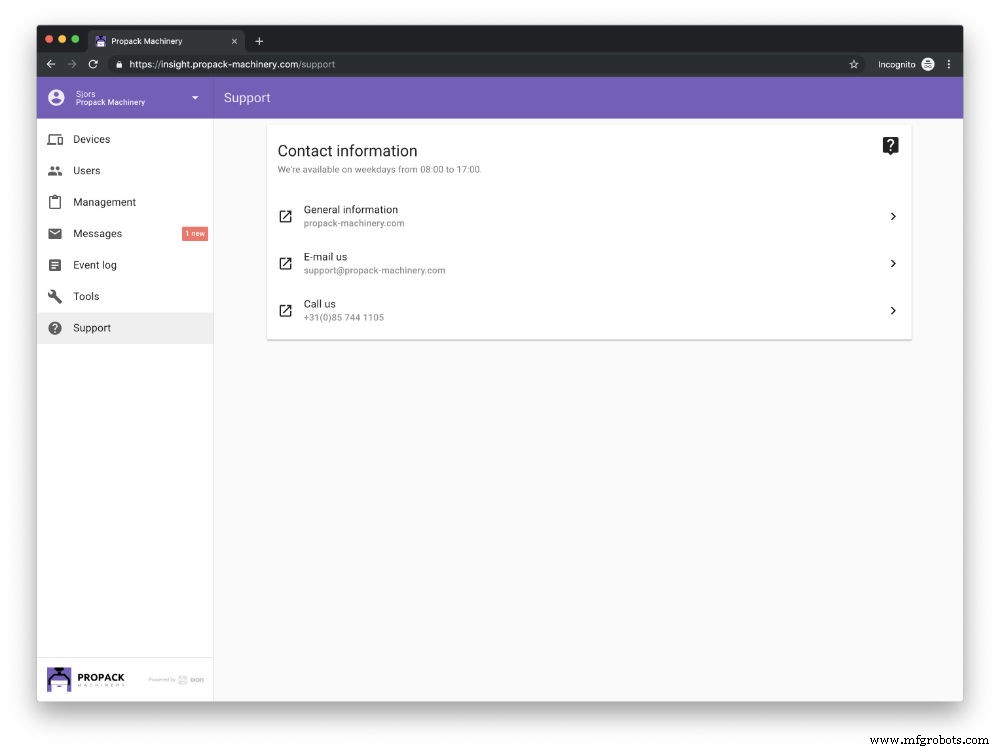Select Support in the sidebar
Viewport: 1000px width, 750px height.
(x=92, y=328)
